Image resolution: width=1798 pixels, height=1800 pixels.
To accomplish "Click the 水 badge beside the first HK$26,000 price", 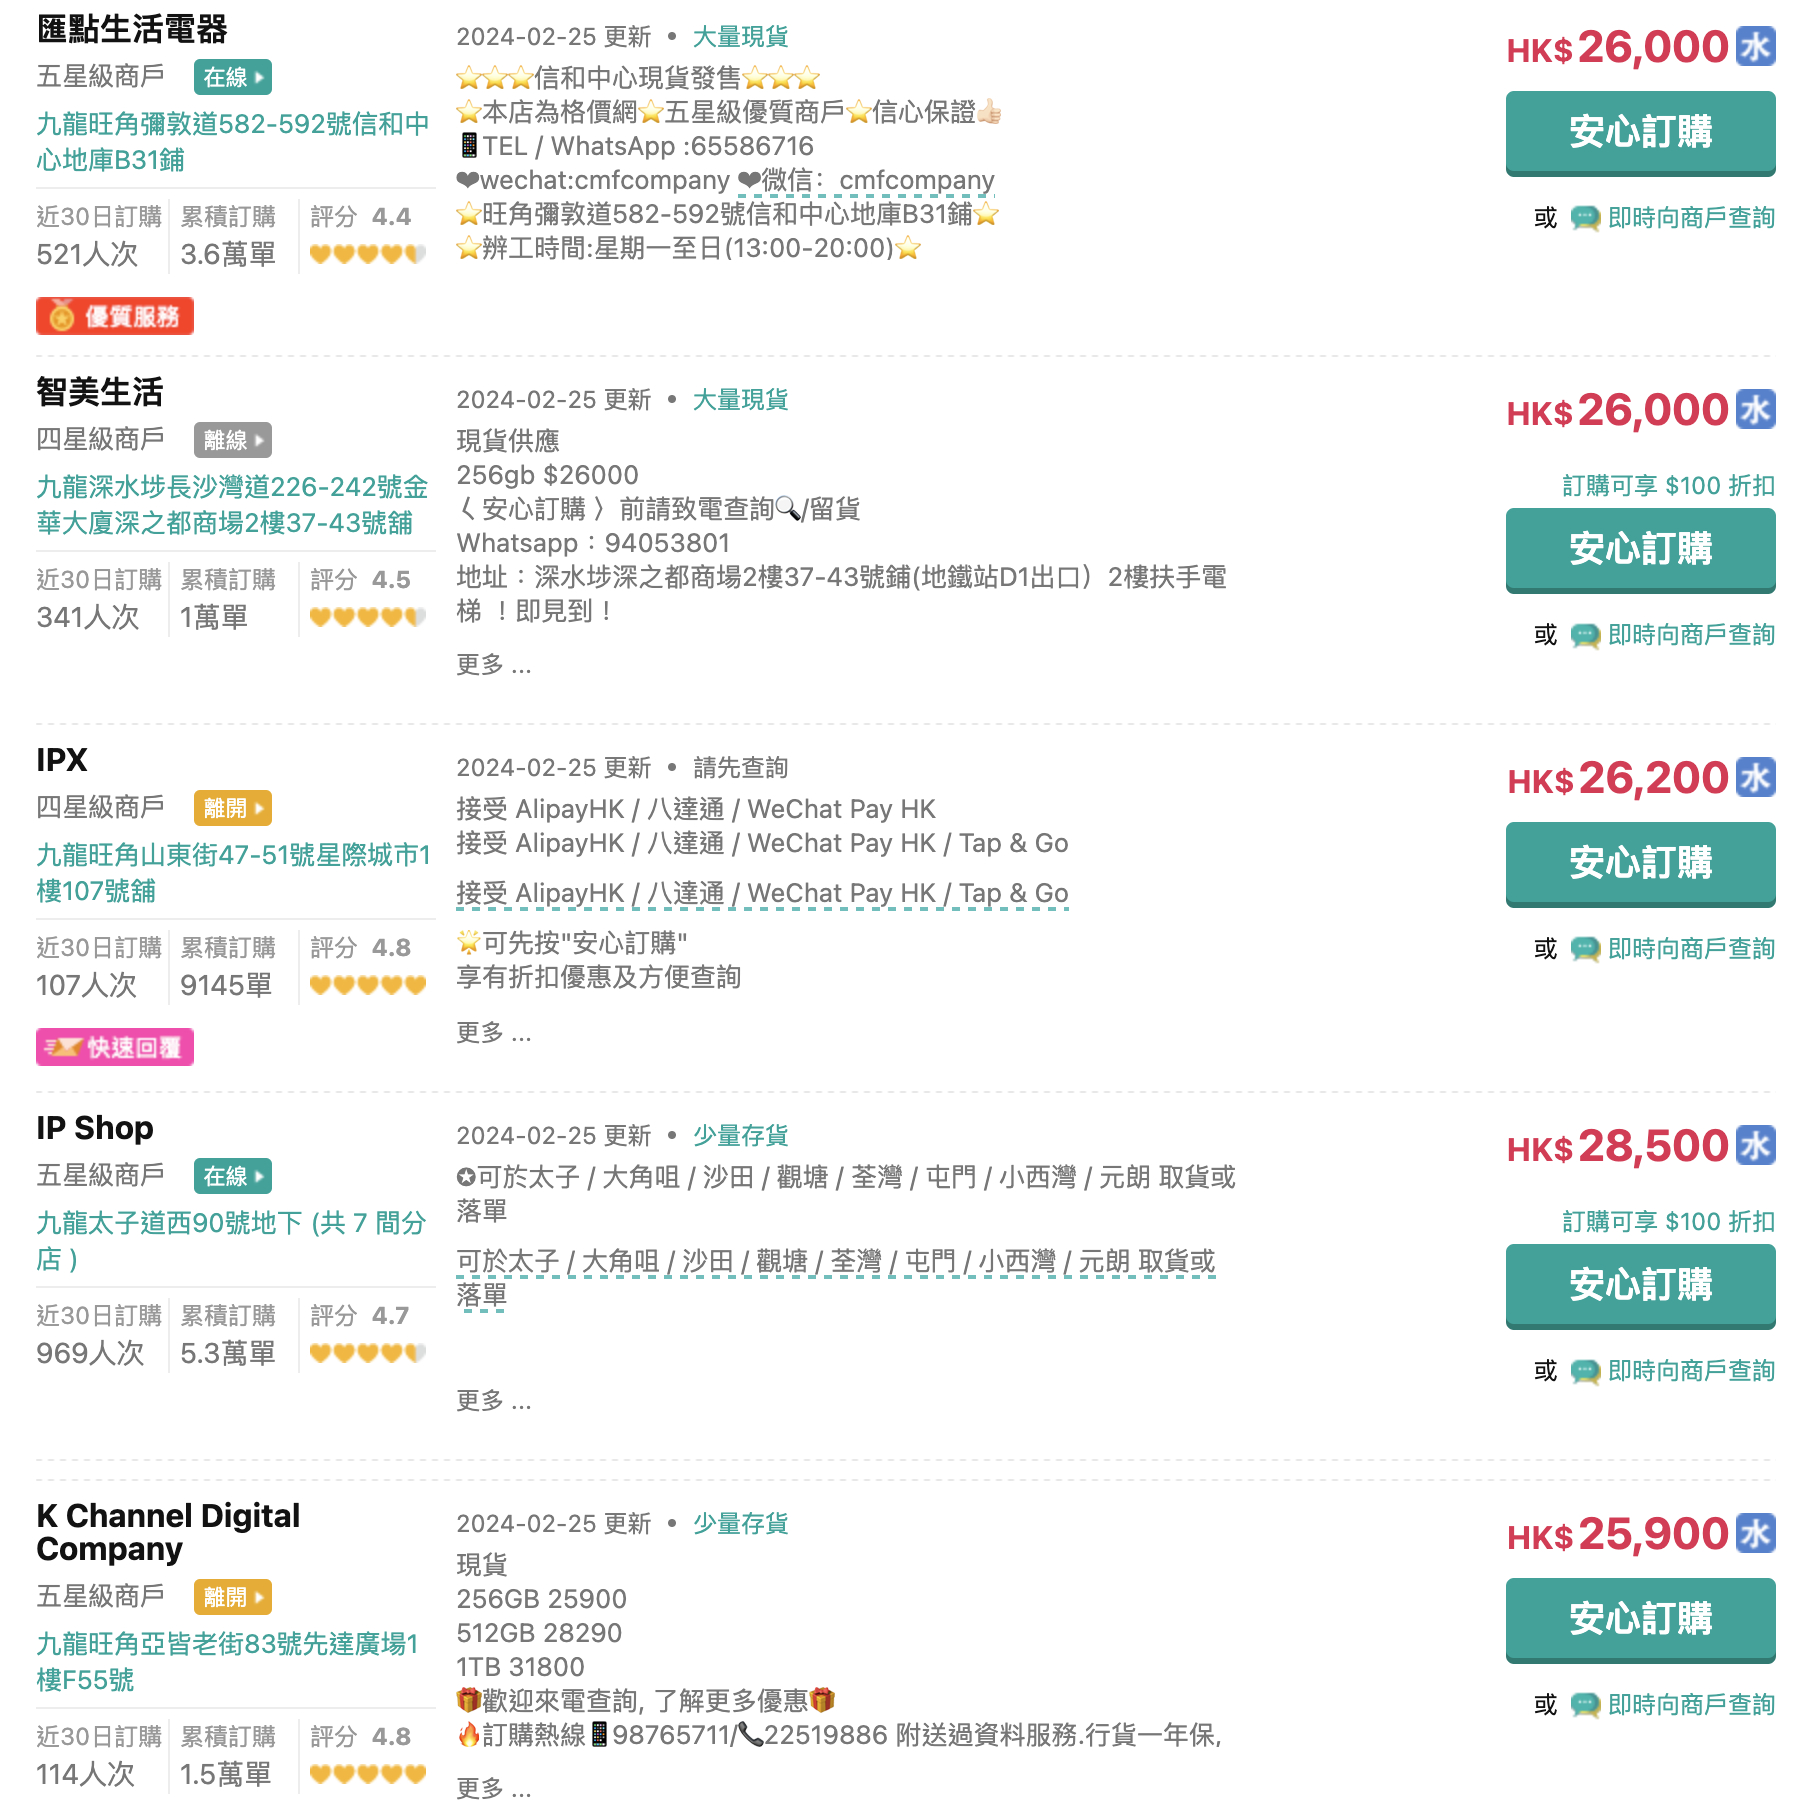I will click(x=1755, y=47).
